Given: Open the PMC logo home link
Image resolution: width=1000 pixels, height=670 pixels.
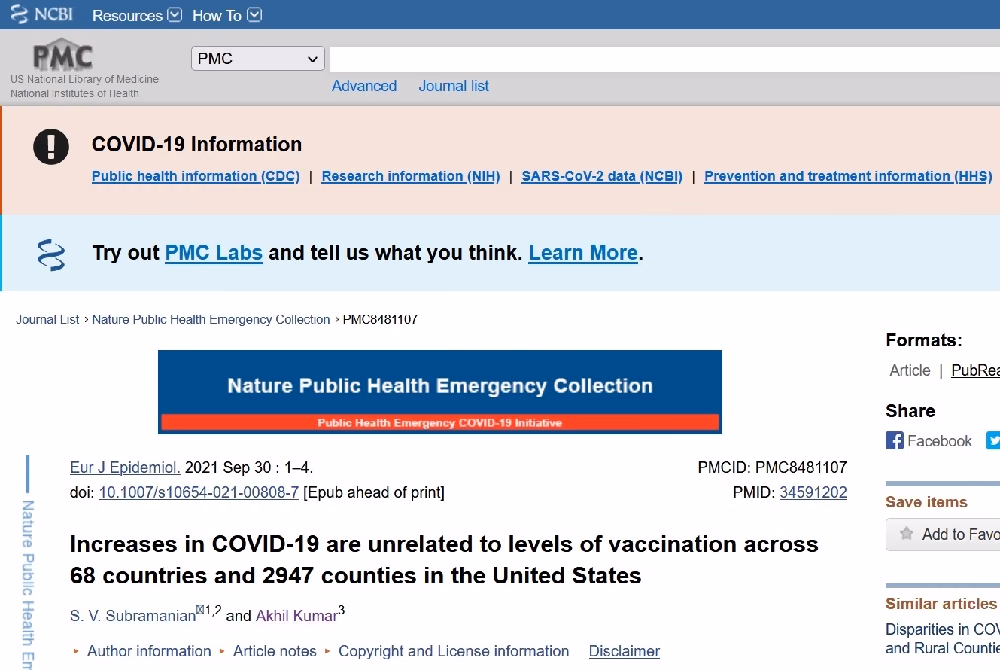Looking at the screenshot, I should click(62, 56).
